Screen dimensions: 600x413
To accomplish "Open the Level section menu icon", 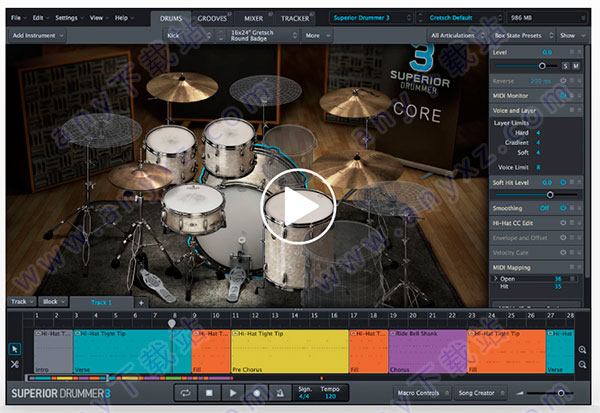I will click(x=572, y=52).
